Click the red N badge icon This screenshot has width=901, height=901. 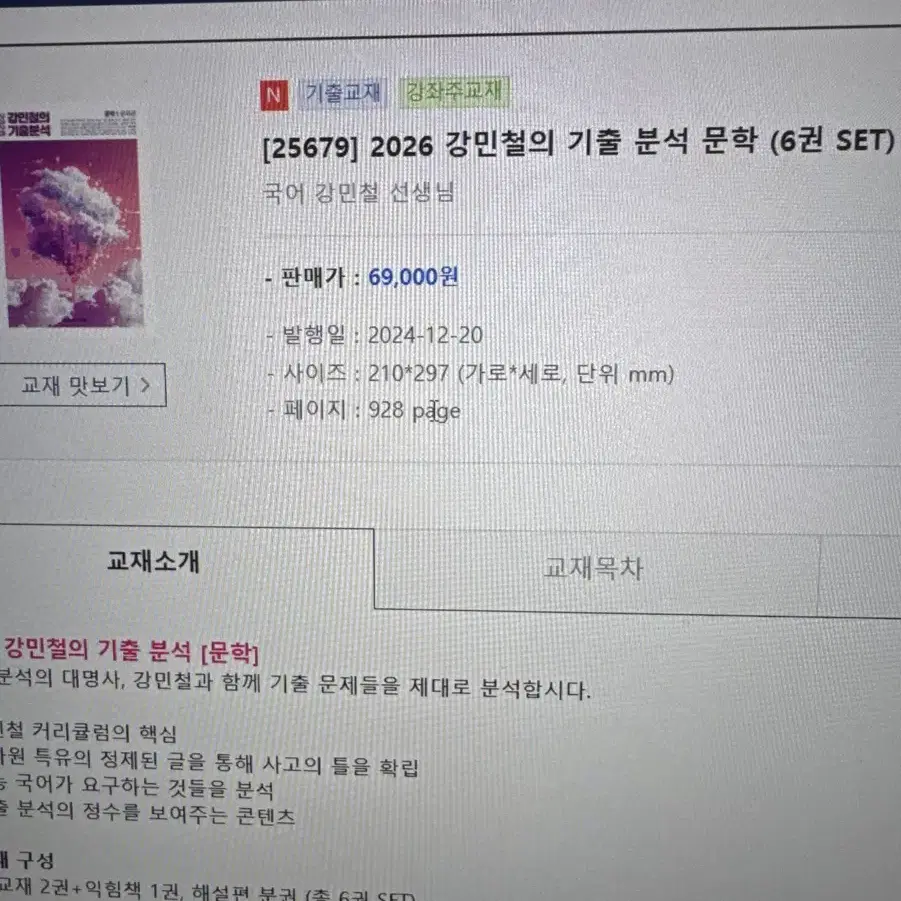click(275, 95)
